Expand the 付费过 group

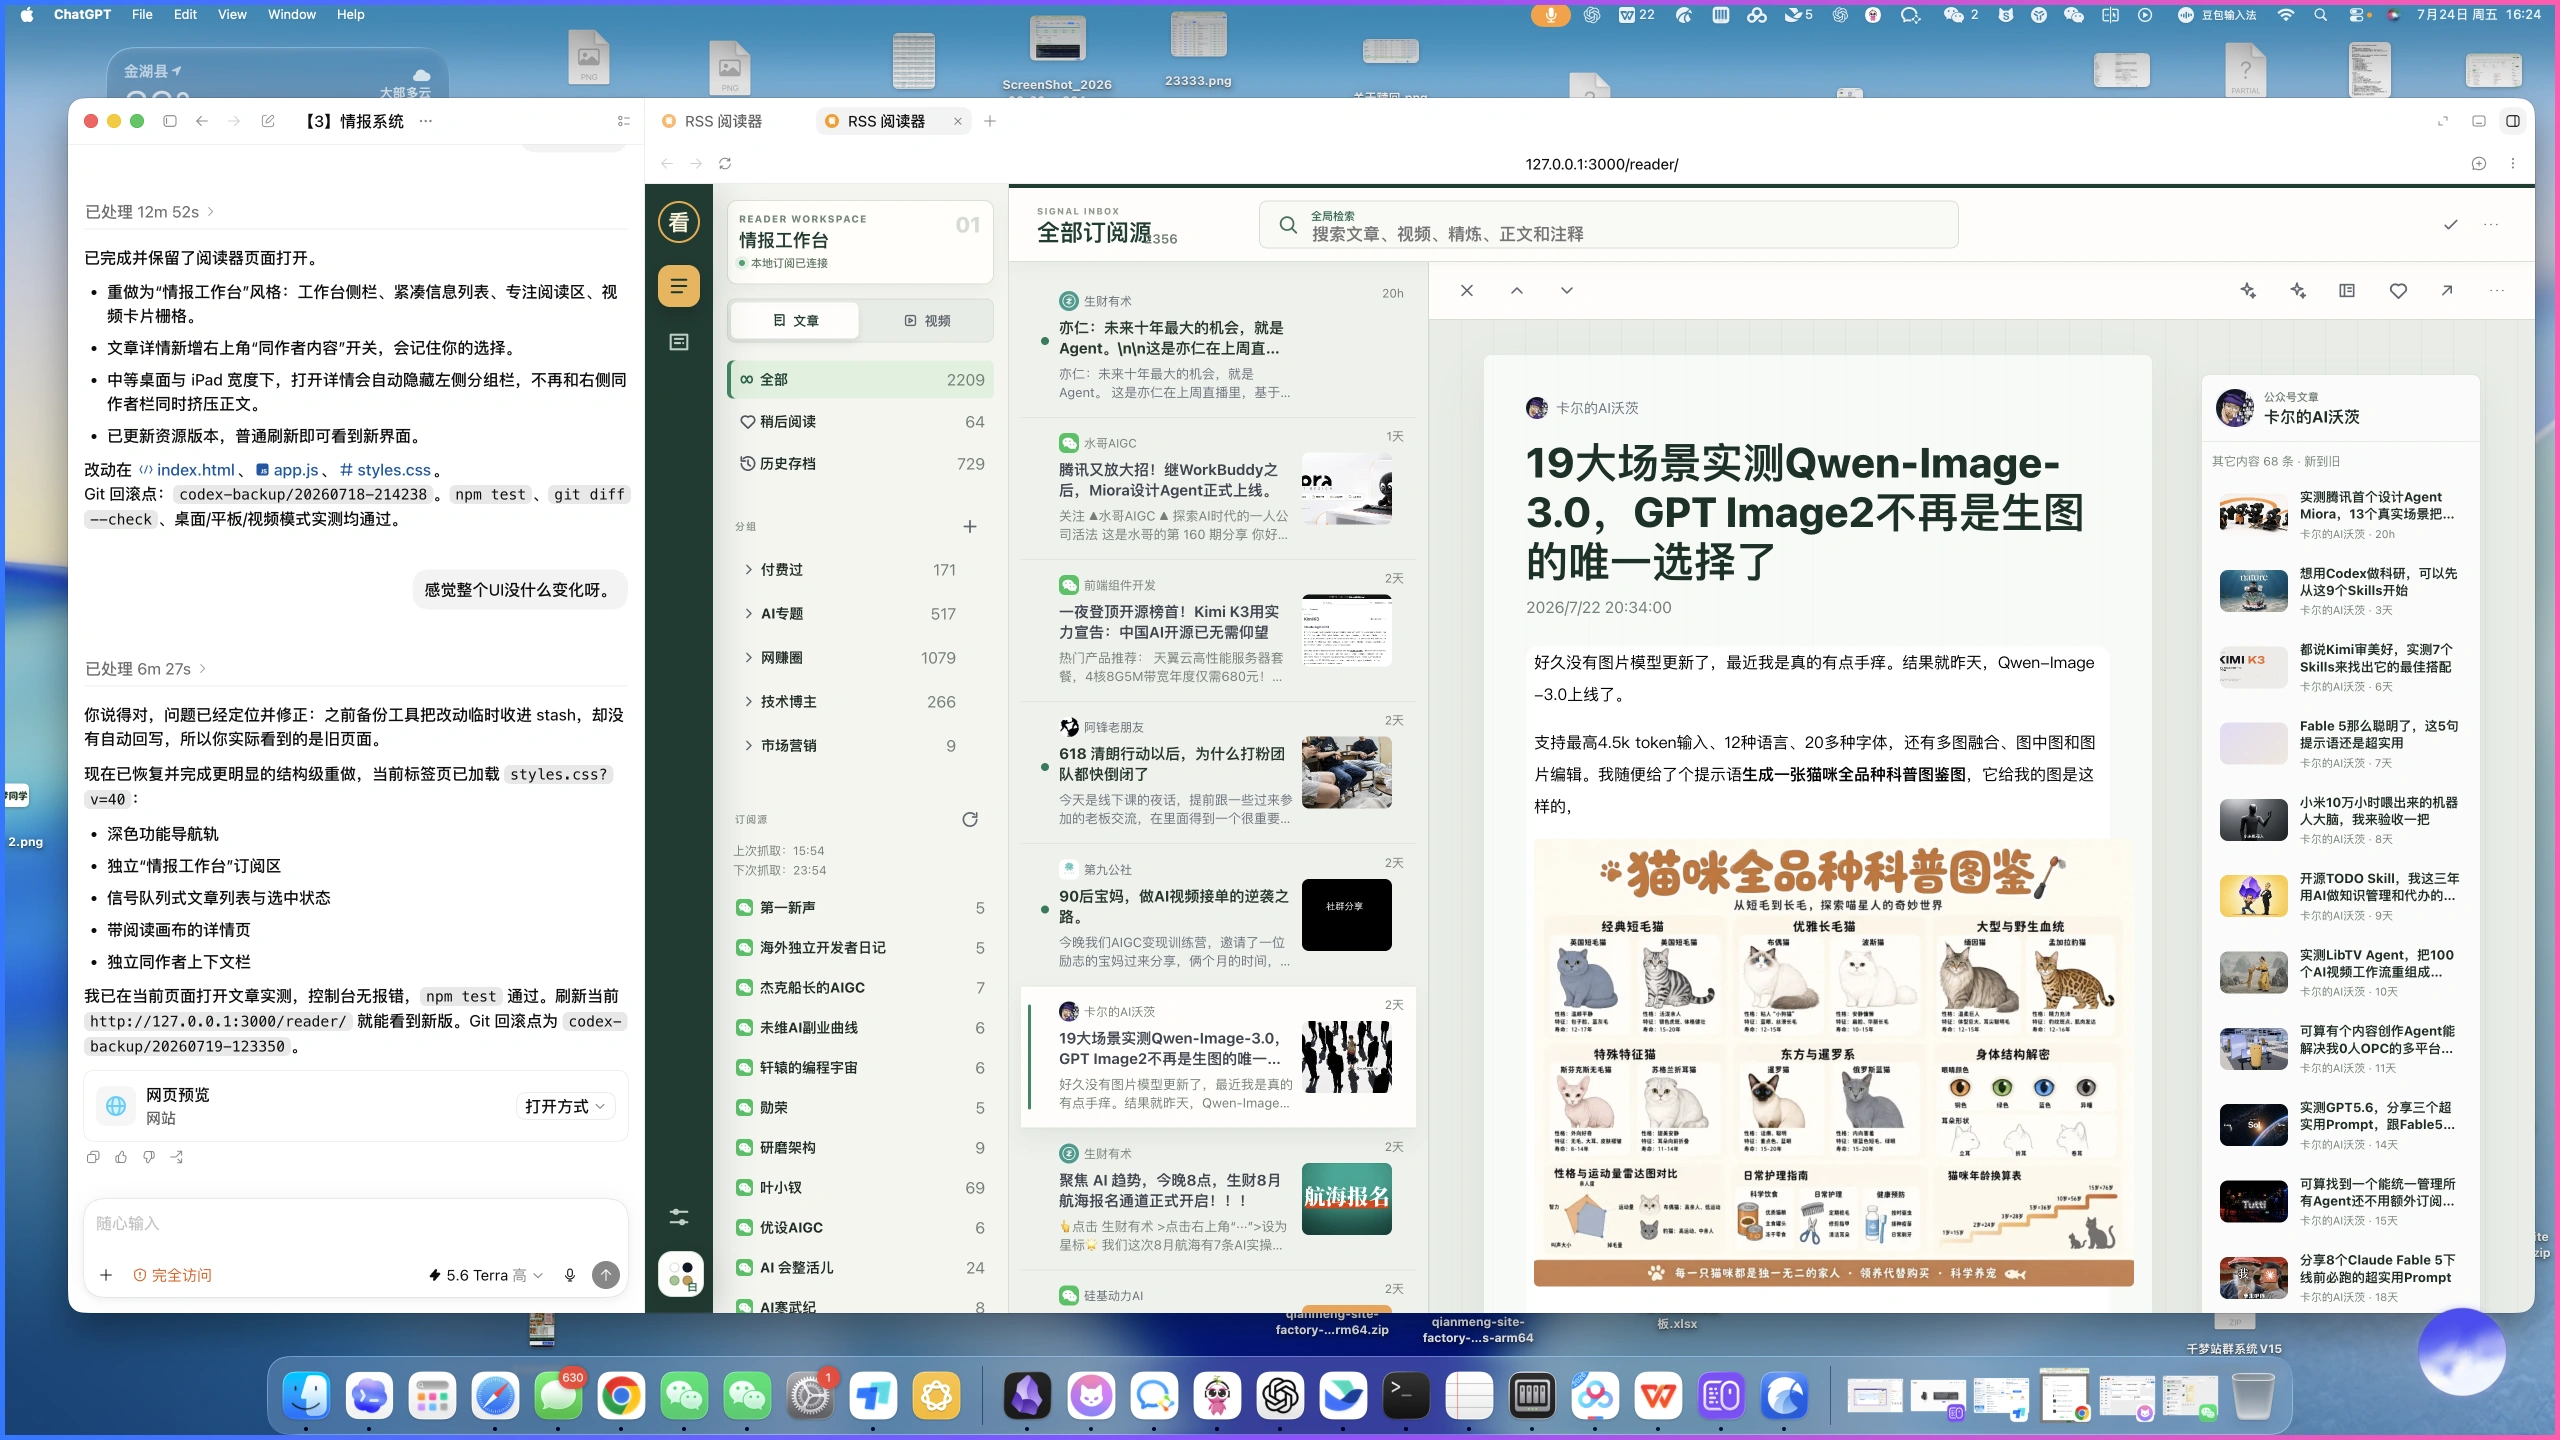[x=748, y=570]
